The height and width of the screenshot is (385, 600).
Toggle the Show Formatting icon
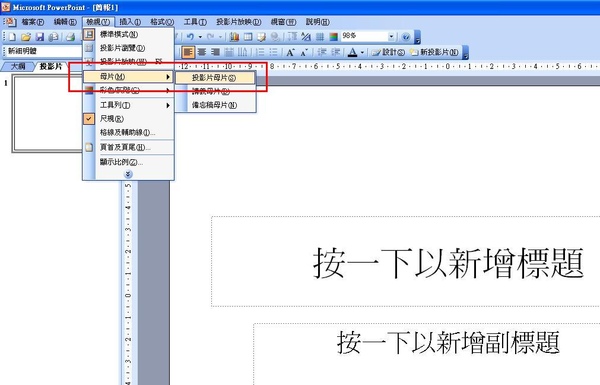pos(306,37)
